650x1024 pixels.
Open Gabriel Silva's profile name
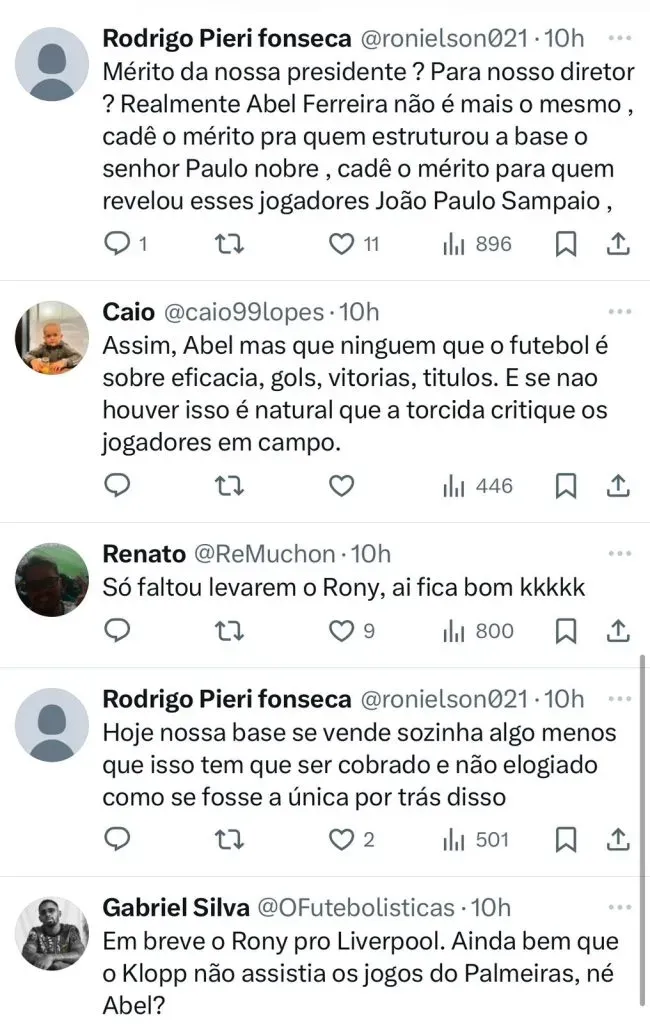176,908
